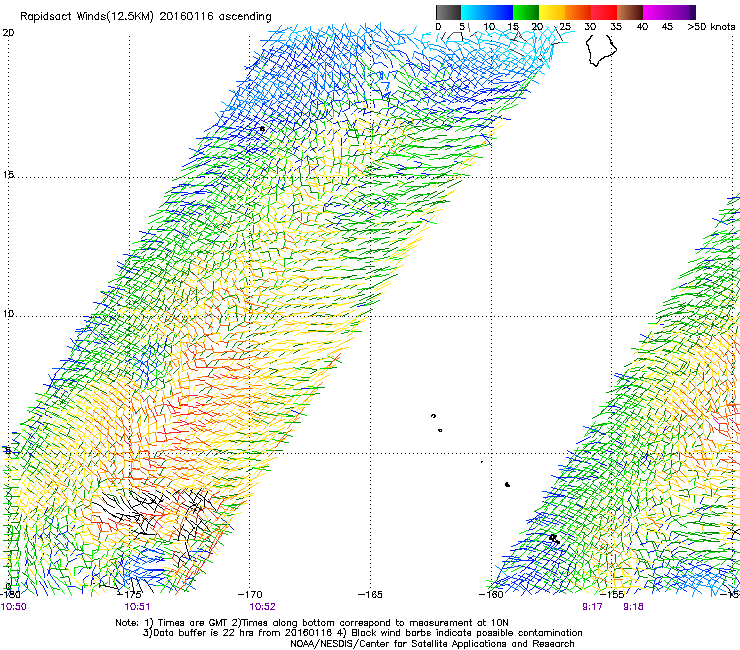The width and height of the screenshot is (740, 650).
Task: Click the ">50 knots" legend label
Action: (711, 26)
